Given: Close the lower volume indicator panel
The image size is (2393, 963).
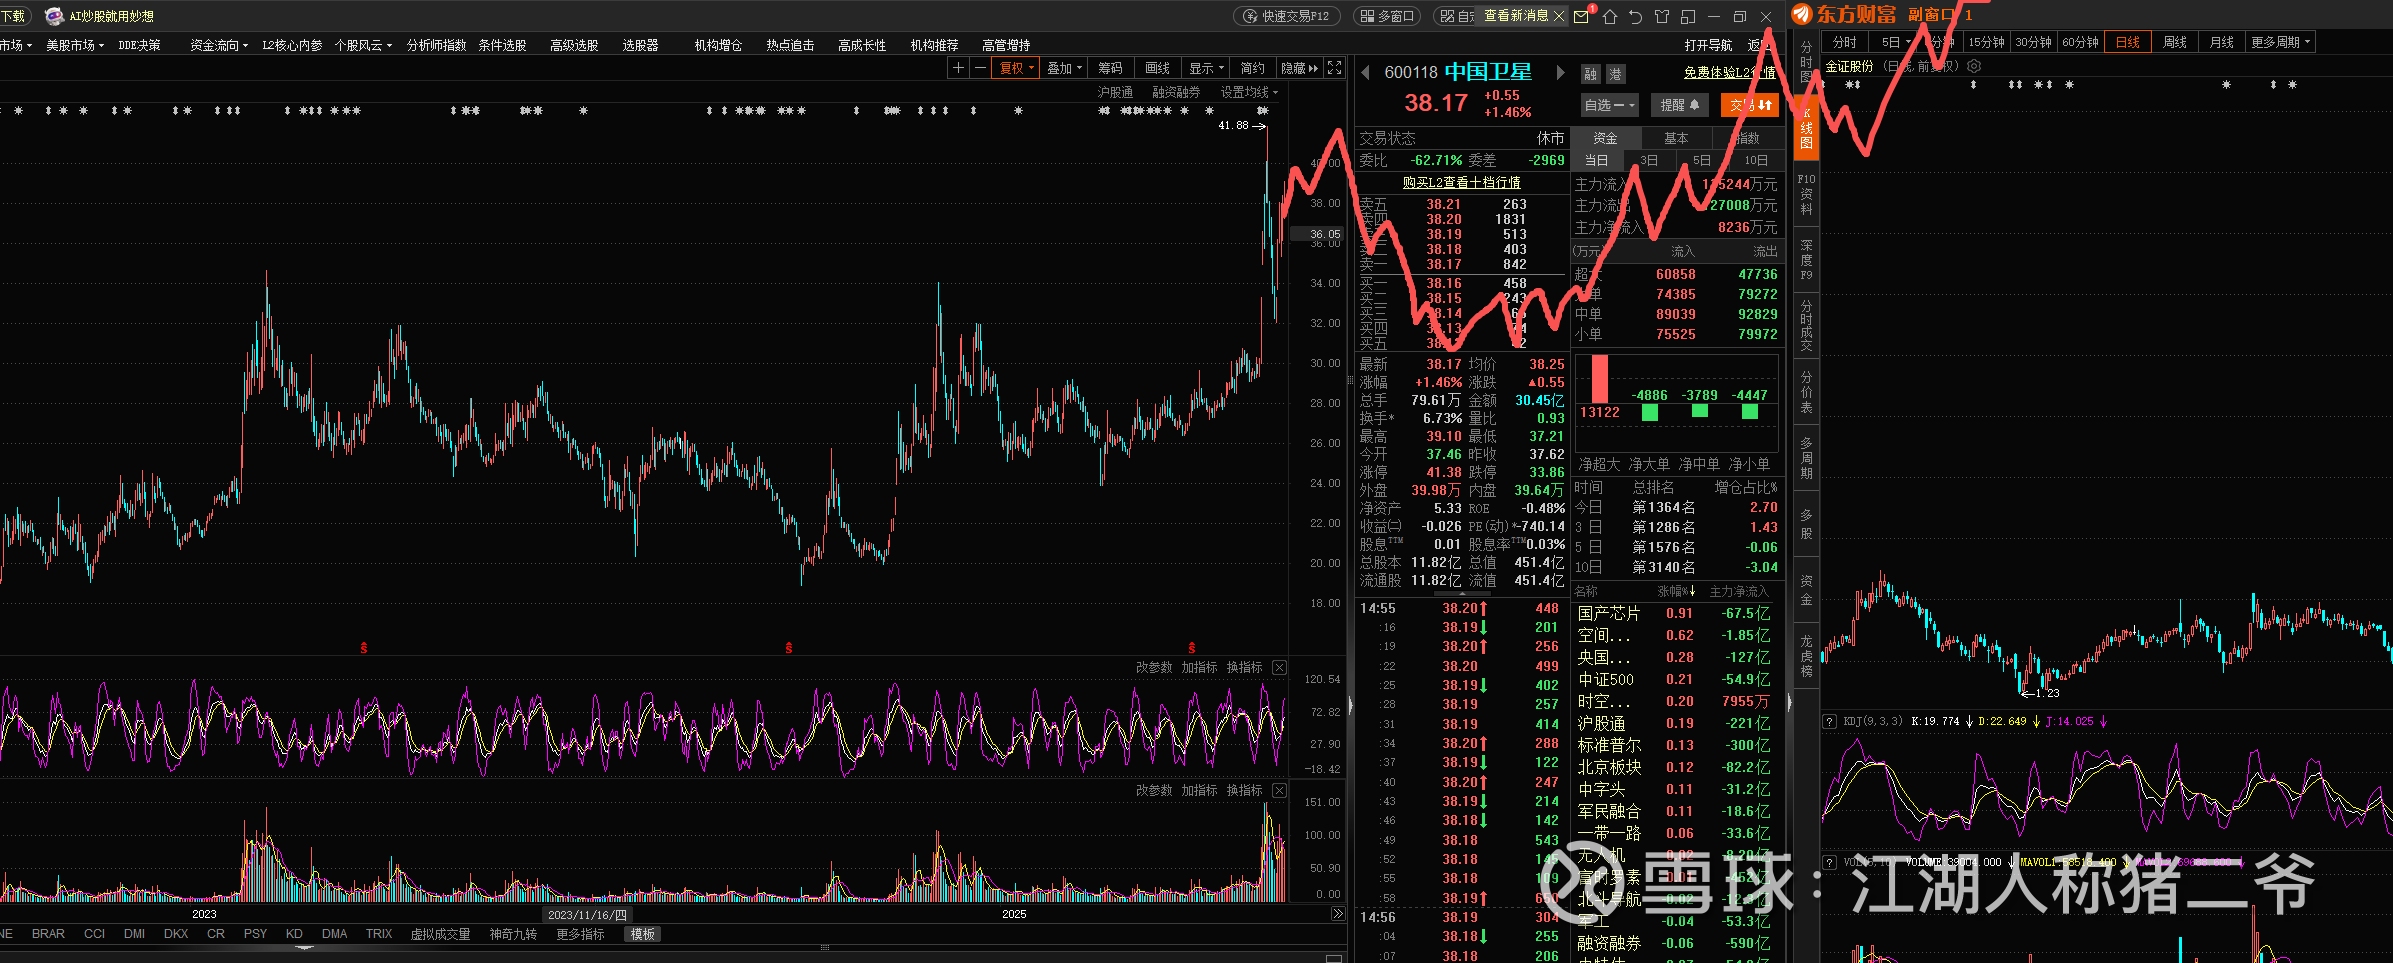Looking at the screenshot, I should pyautogui.click(x=1279, y=790).
